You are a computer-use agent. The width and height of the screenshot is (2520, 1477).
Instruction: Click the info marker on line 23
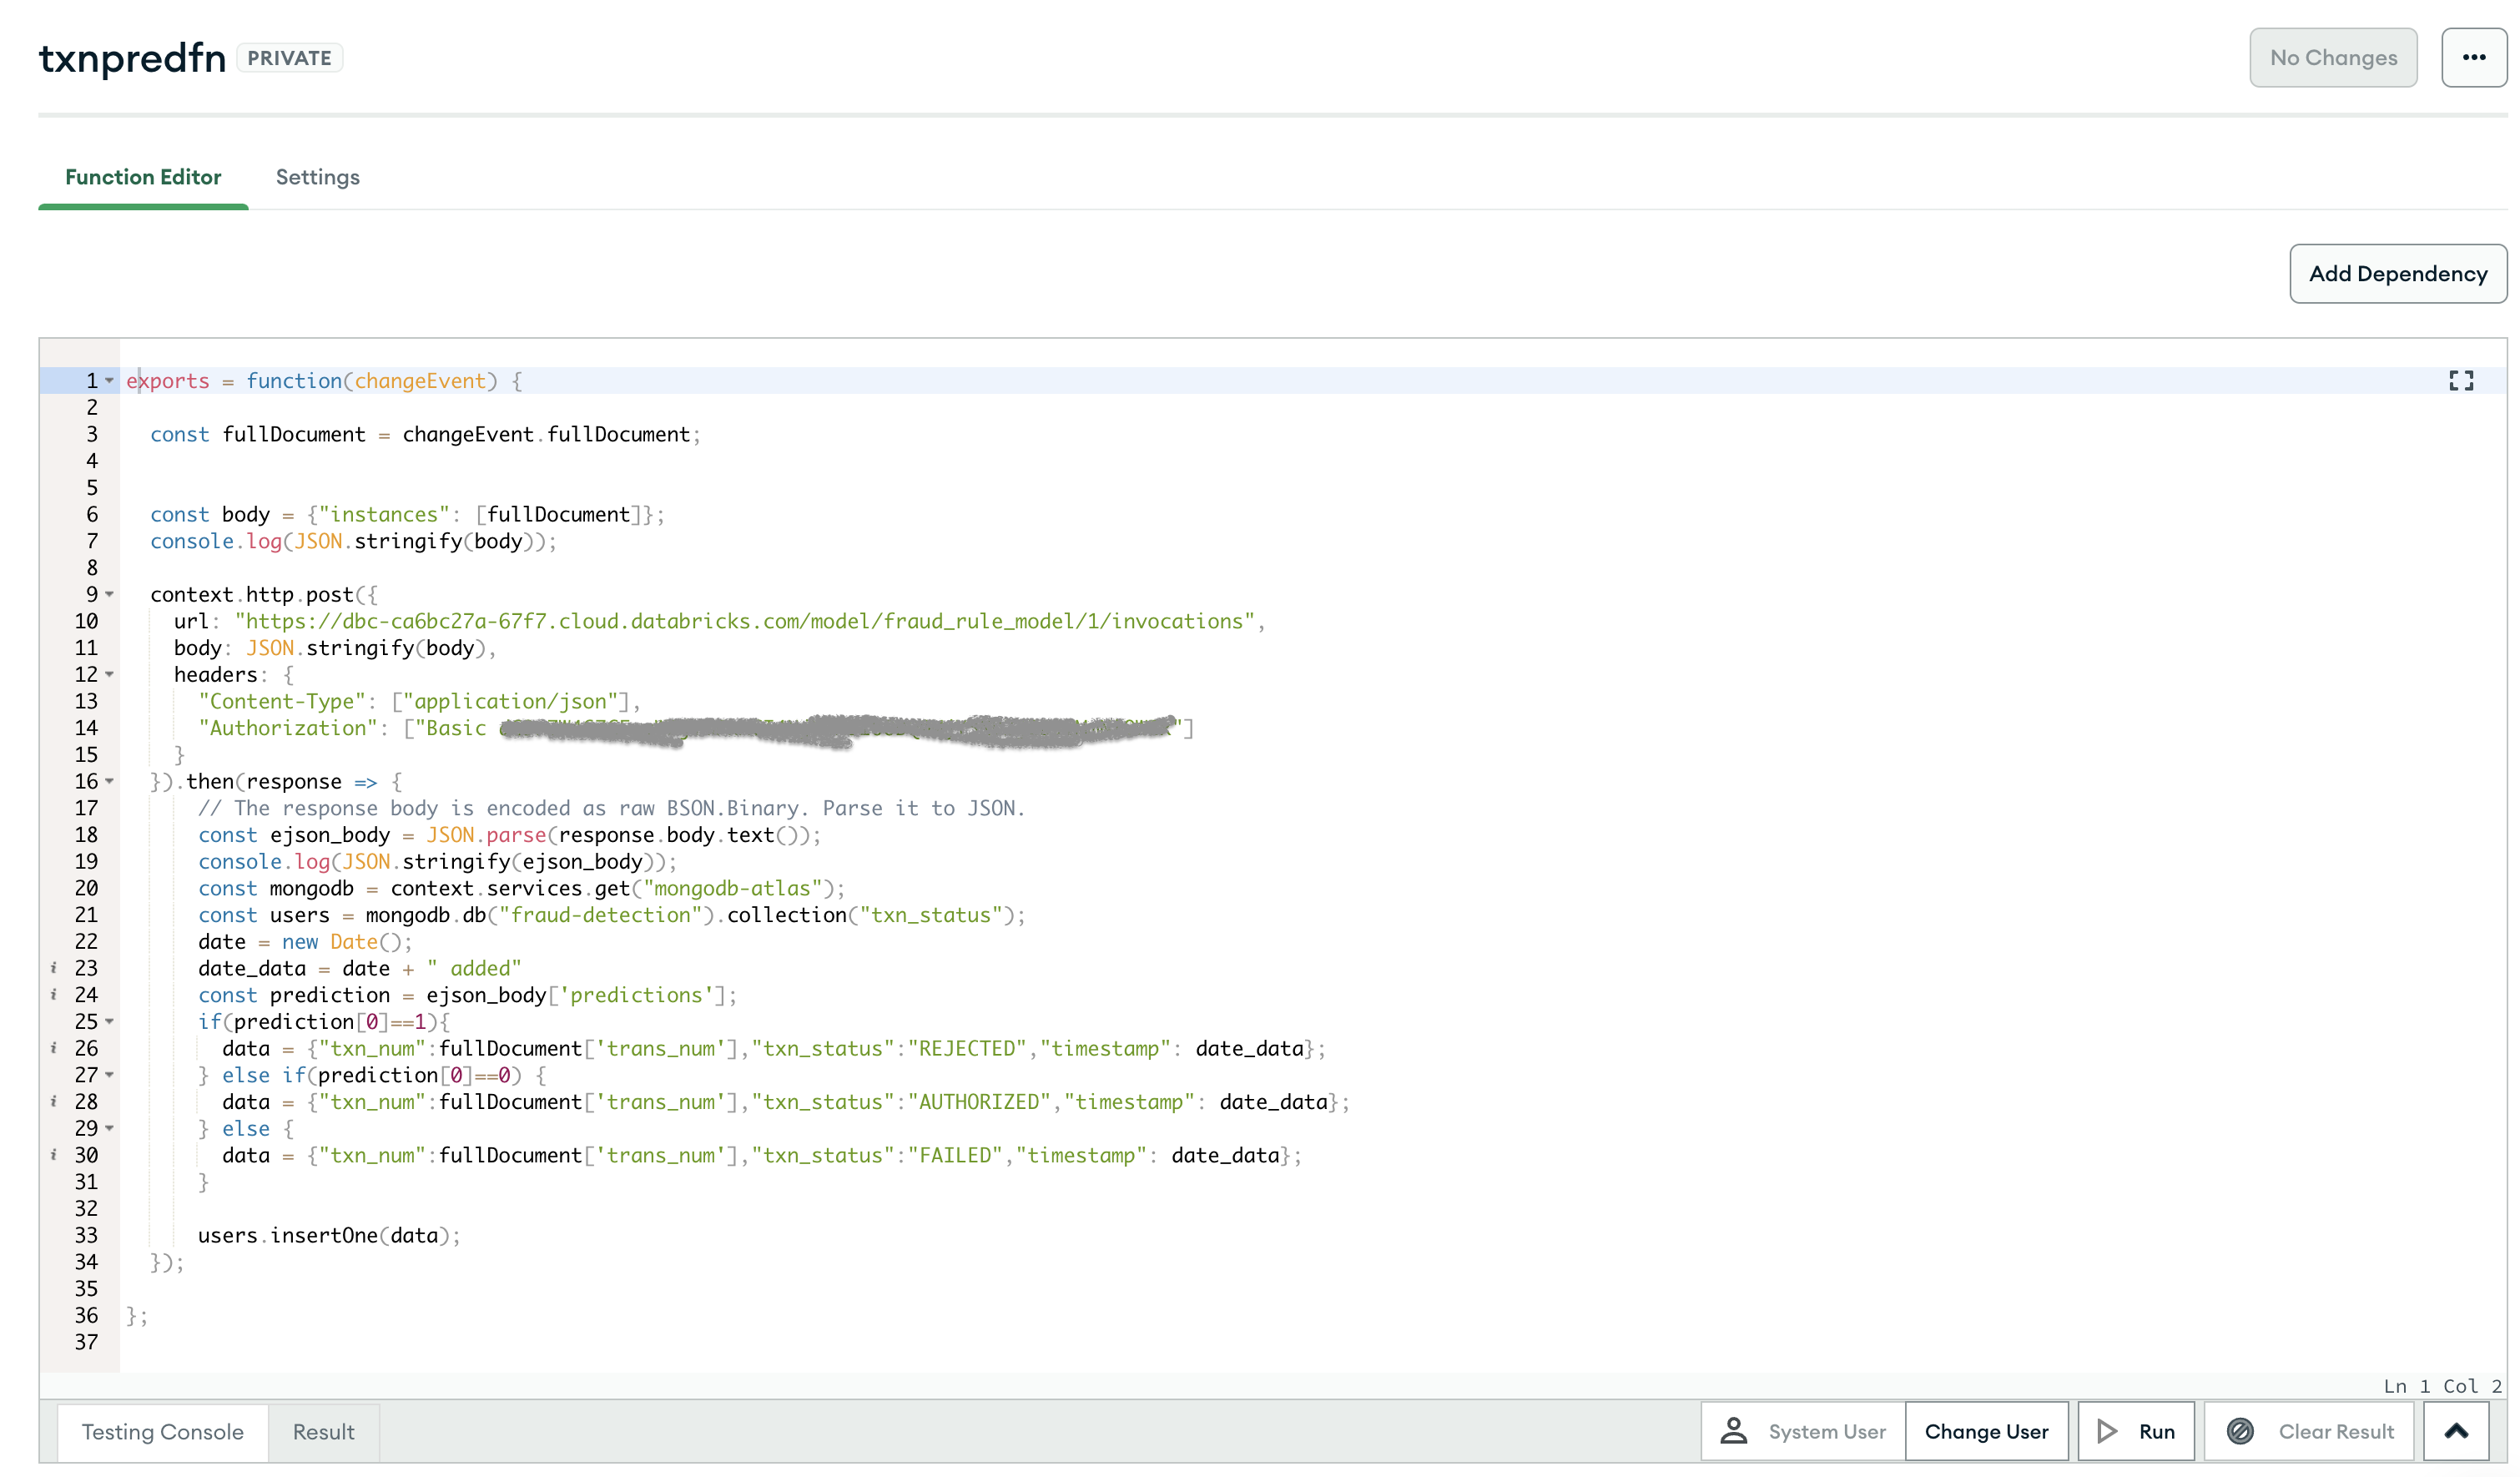click(x=54, y=968)
